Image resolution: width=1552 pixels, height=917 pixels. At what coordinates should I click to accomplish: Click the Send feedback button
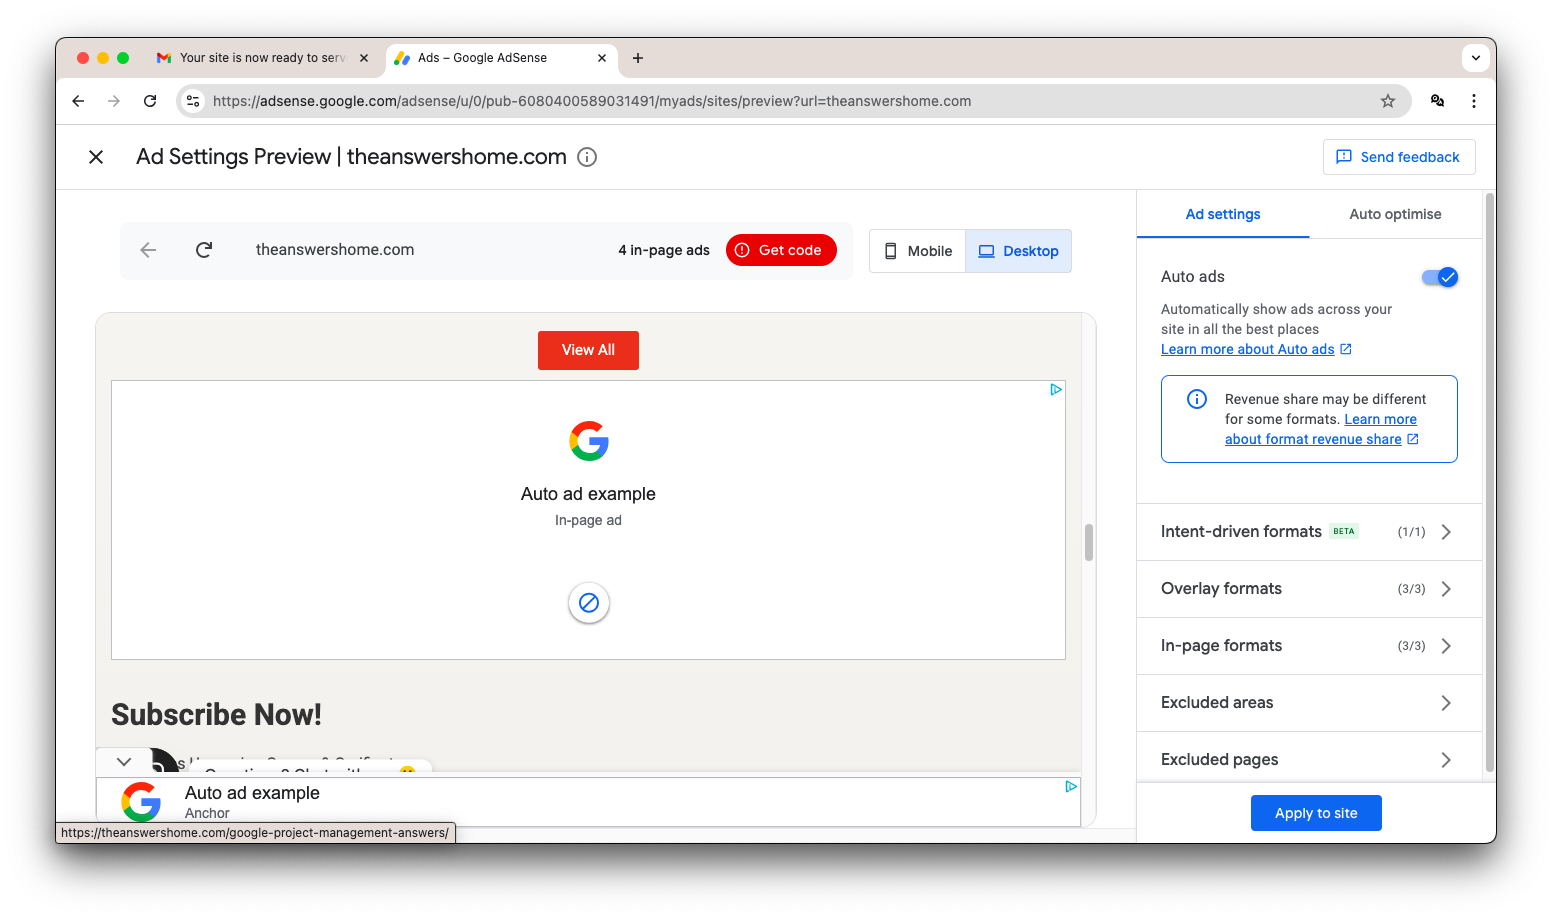coord(1398,157)
